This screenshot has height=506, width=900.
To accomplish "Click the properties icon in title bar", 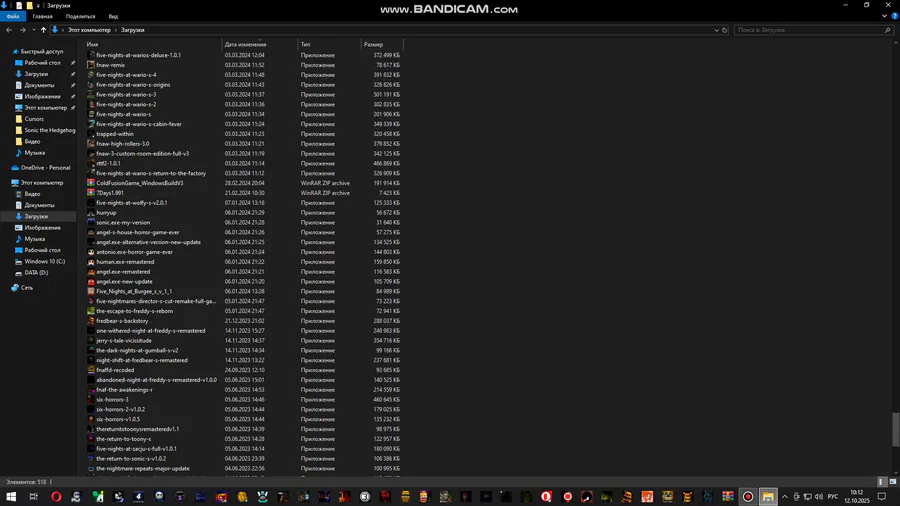I will click(x=19, y=5).
